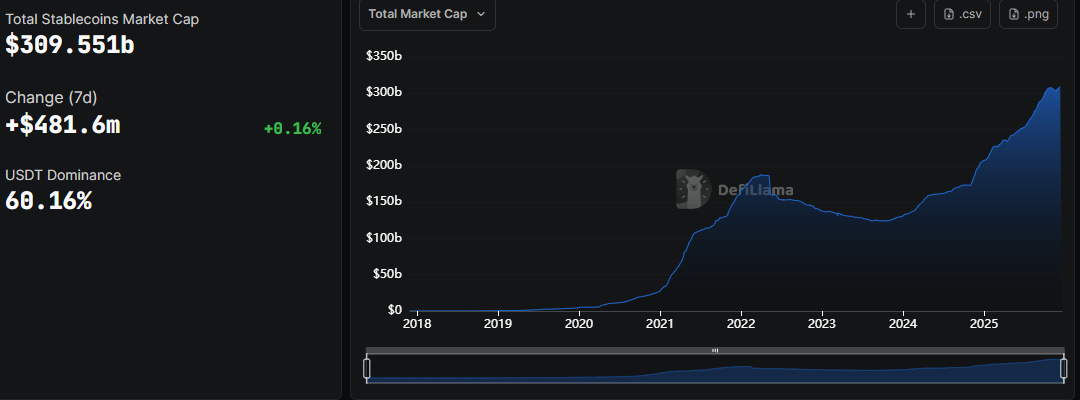Screen dimensions: 1080x400
Task: Click the $0 y-axis label
Action: [394, 310]
